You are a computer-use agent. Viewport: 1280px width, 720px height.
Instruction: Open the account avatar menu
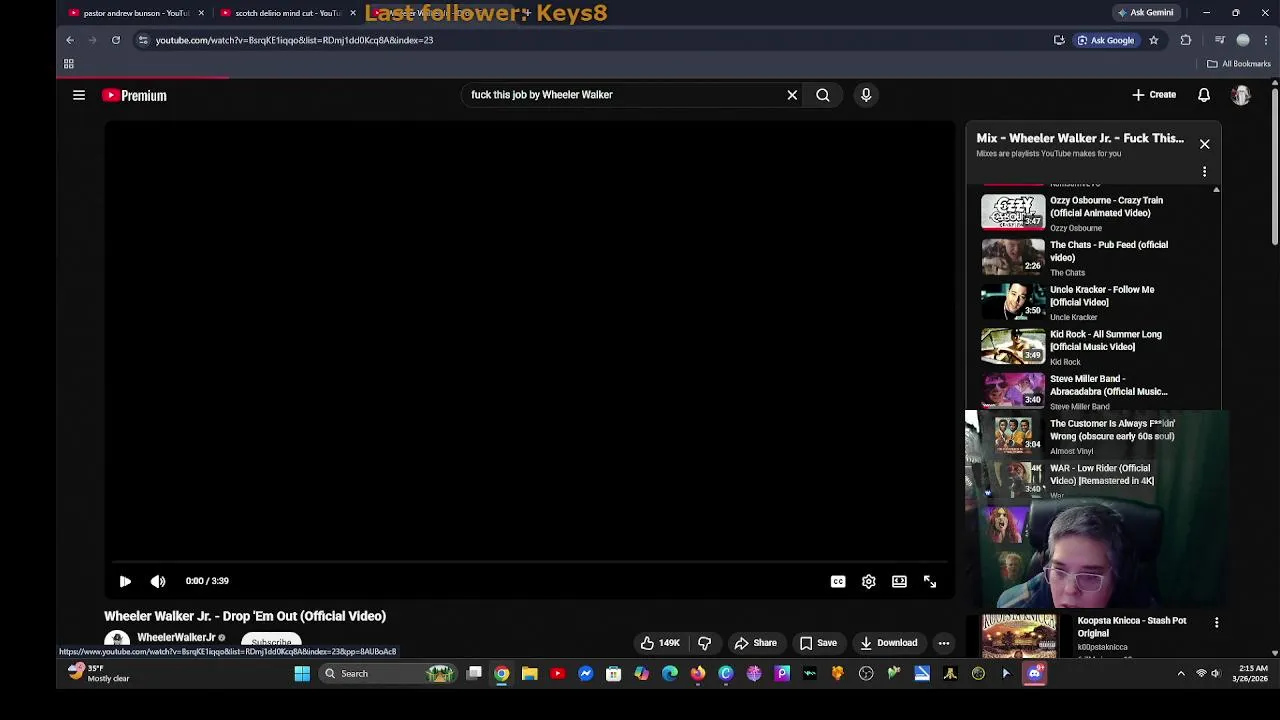pos(1241,95)
